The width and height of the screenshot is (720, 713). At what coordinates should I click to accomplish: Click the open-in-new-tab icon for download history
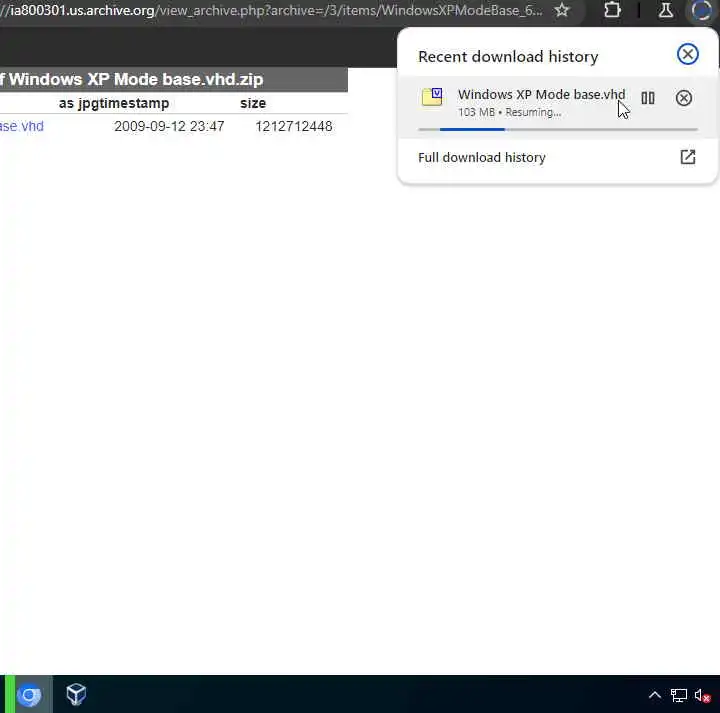coord(687,157)
